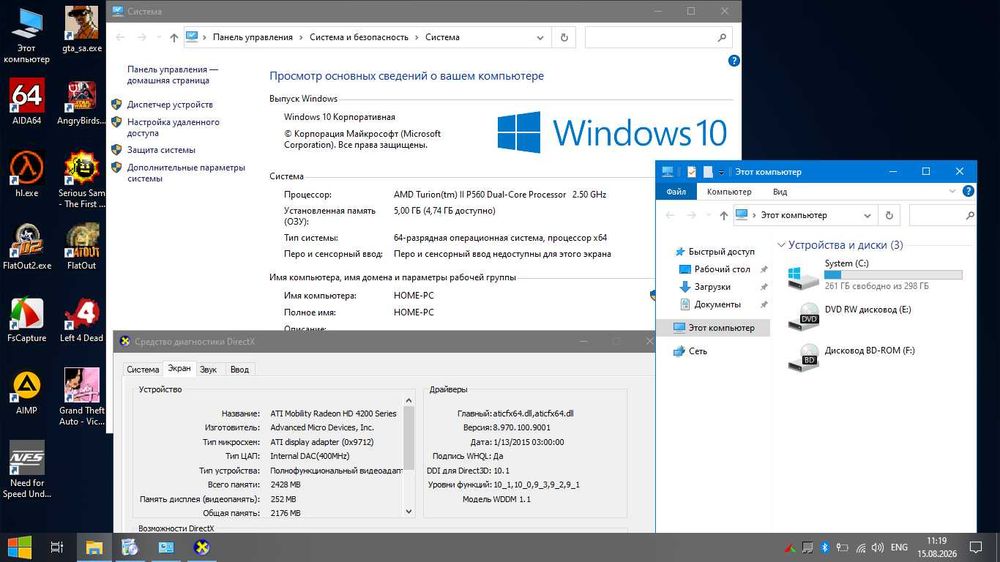The image size is (1000, 562).
Task: Go to 'Панель управления — домашняя страница'
Action: 172,75
